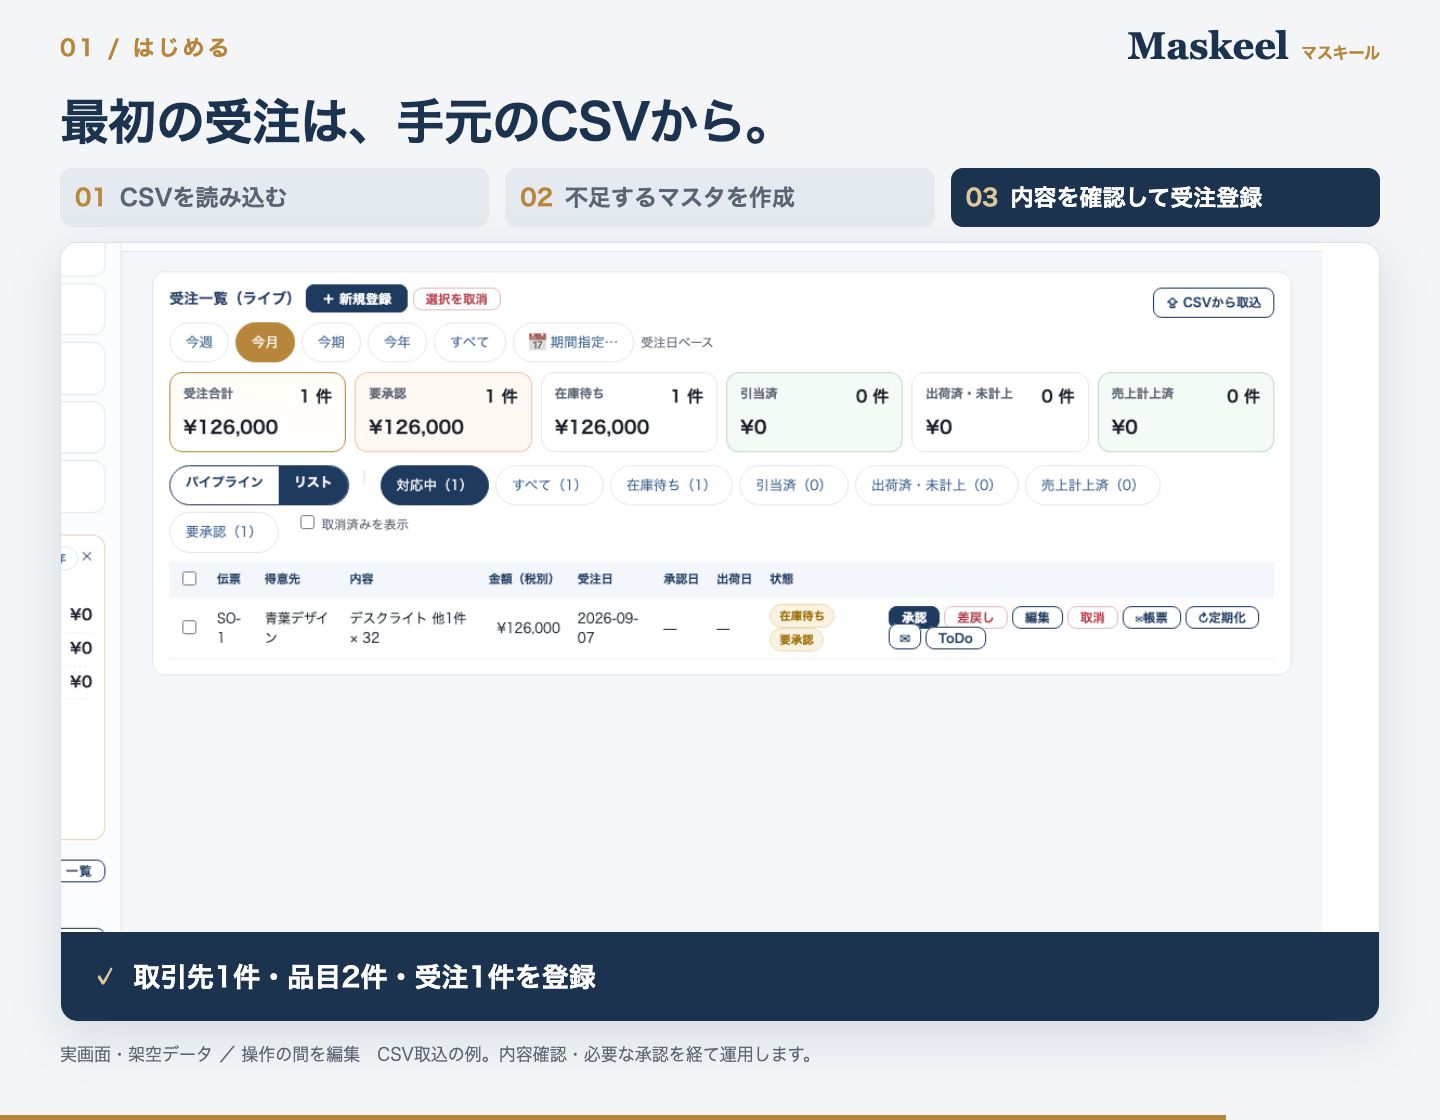Image resolution: width=1440 pixels, height=1120 pixels.
Task: Toggle the 取消済みを表示 checkbox
Action: click(x=308, y=522)
